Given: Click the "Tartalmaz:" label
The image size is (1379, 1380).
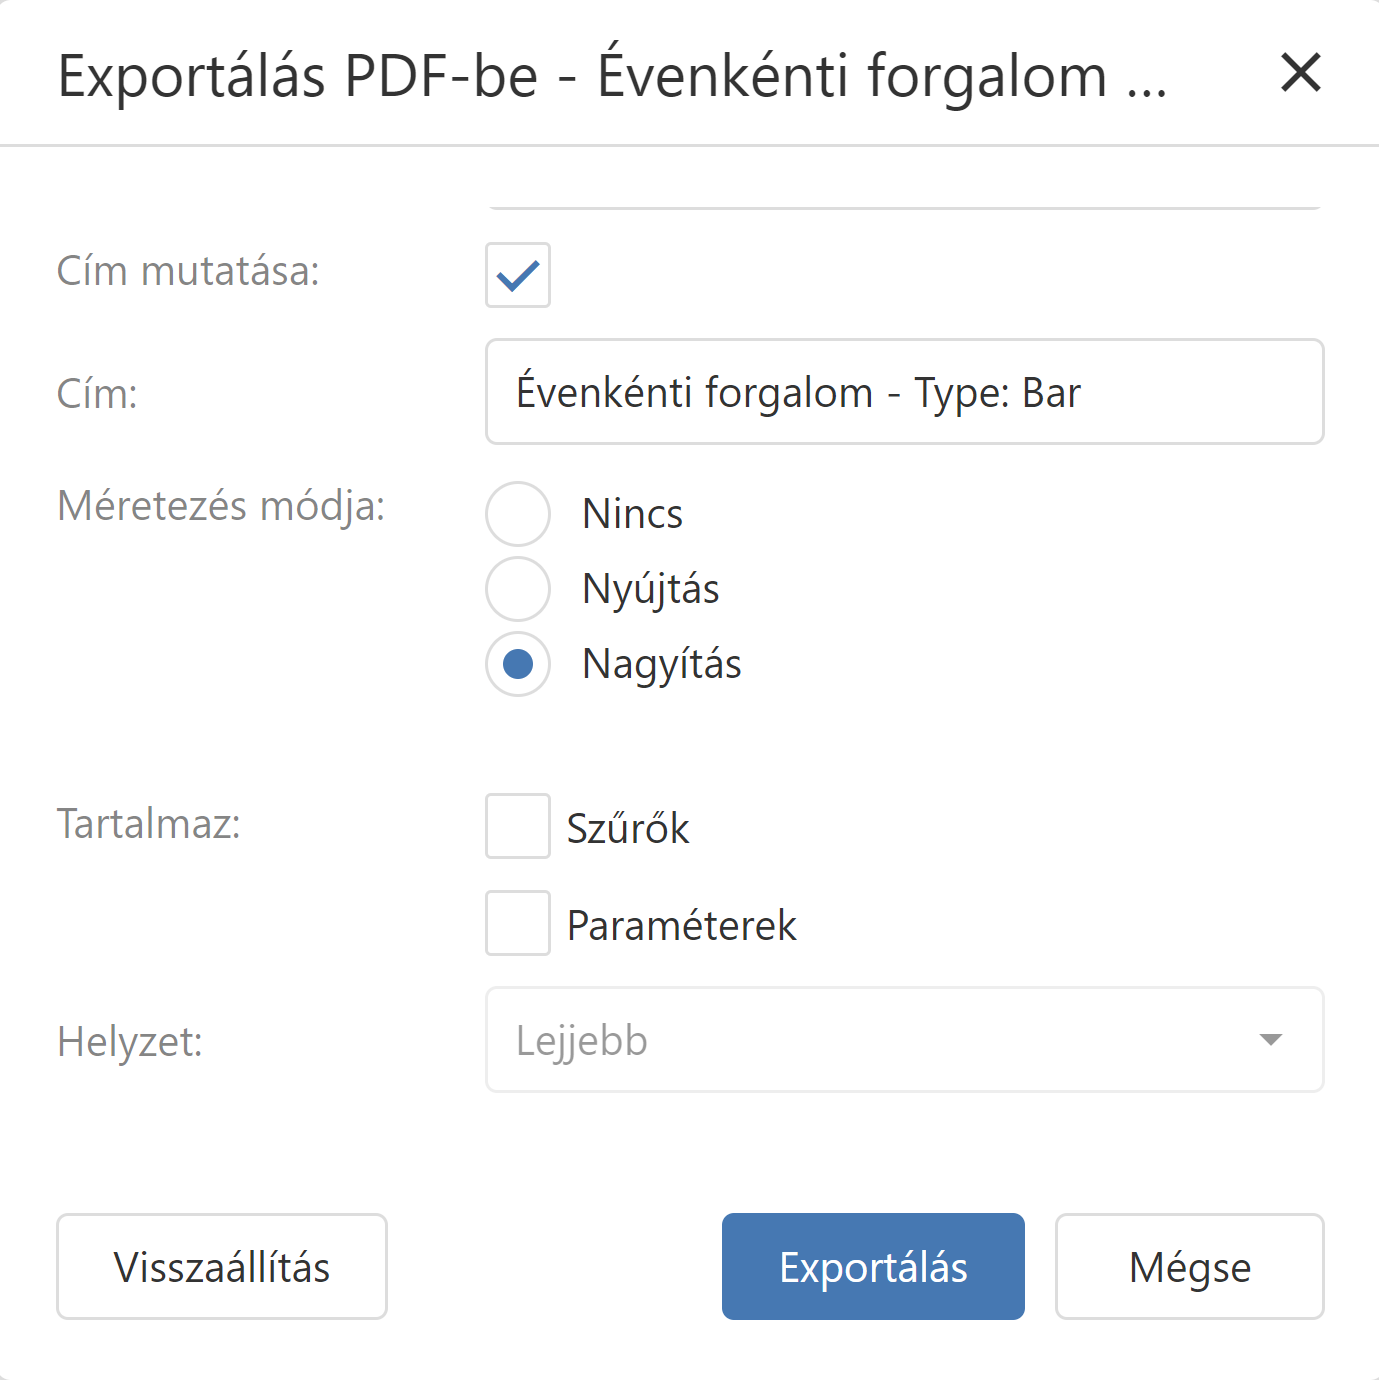Looking at the screenshot, I should (x=149, y=824).
